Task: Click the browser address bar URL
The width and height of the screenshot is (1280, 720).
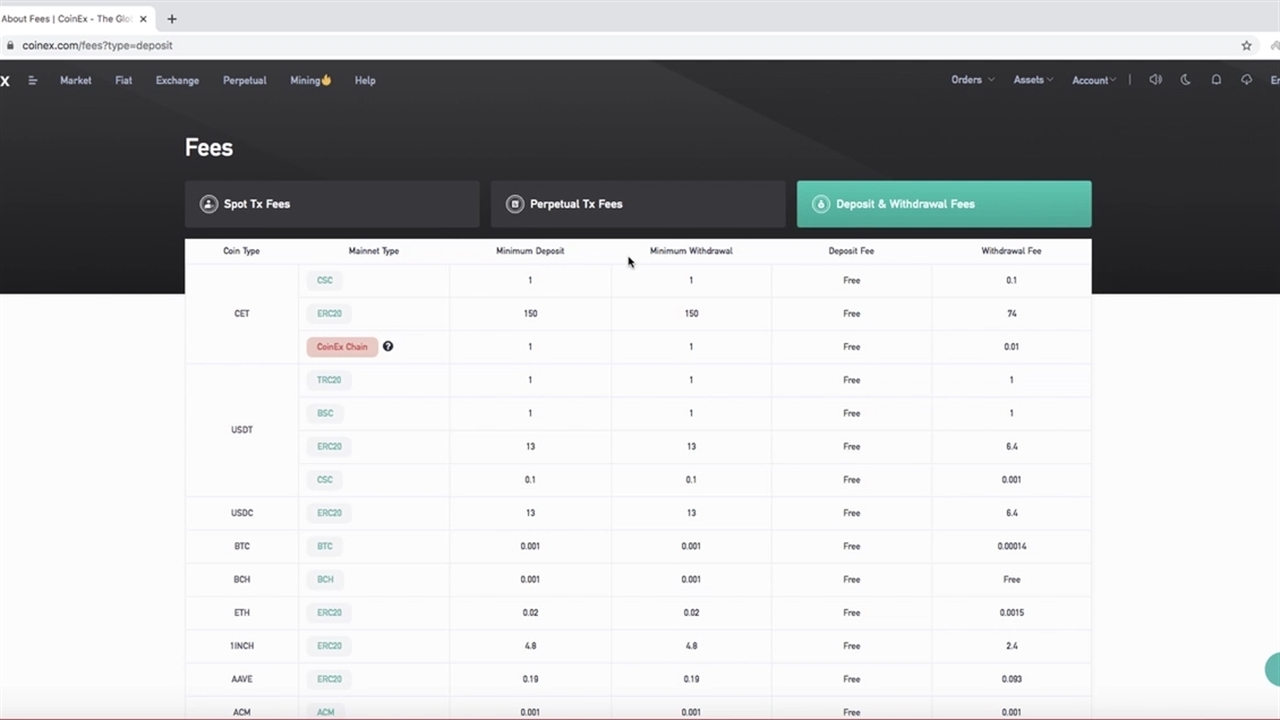Action: 97,45
